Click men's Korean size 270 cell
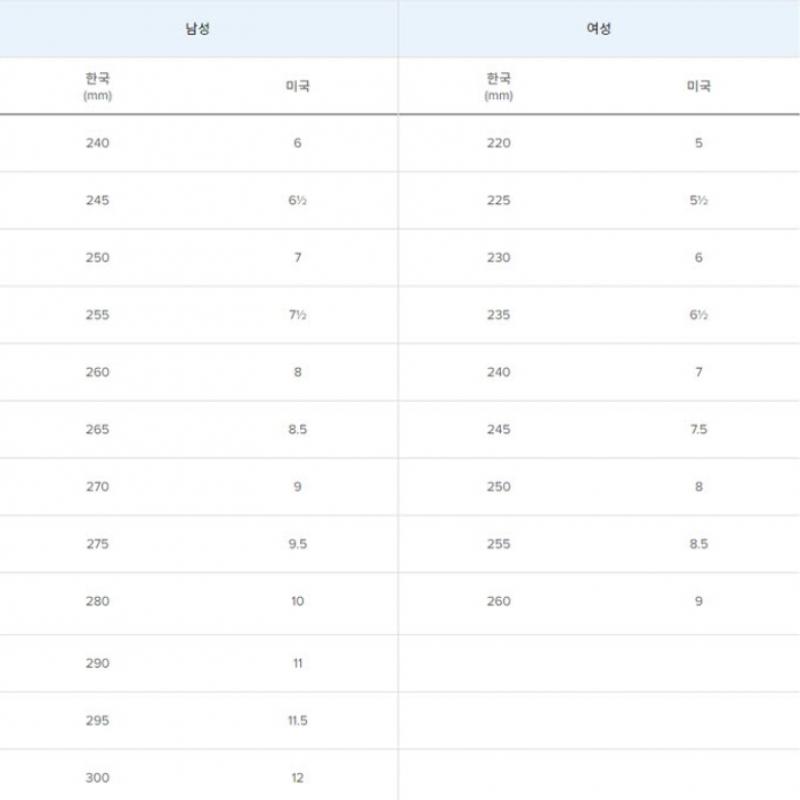This screenshot has height=800, width=800. [x=98, y=487]
